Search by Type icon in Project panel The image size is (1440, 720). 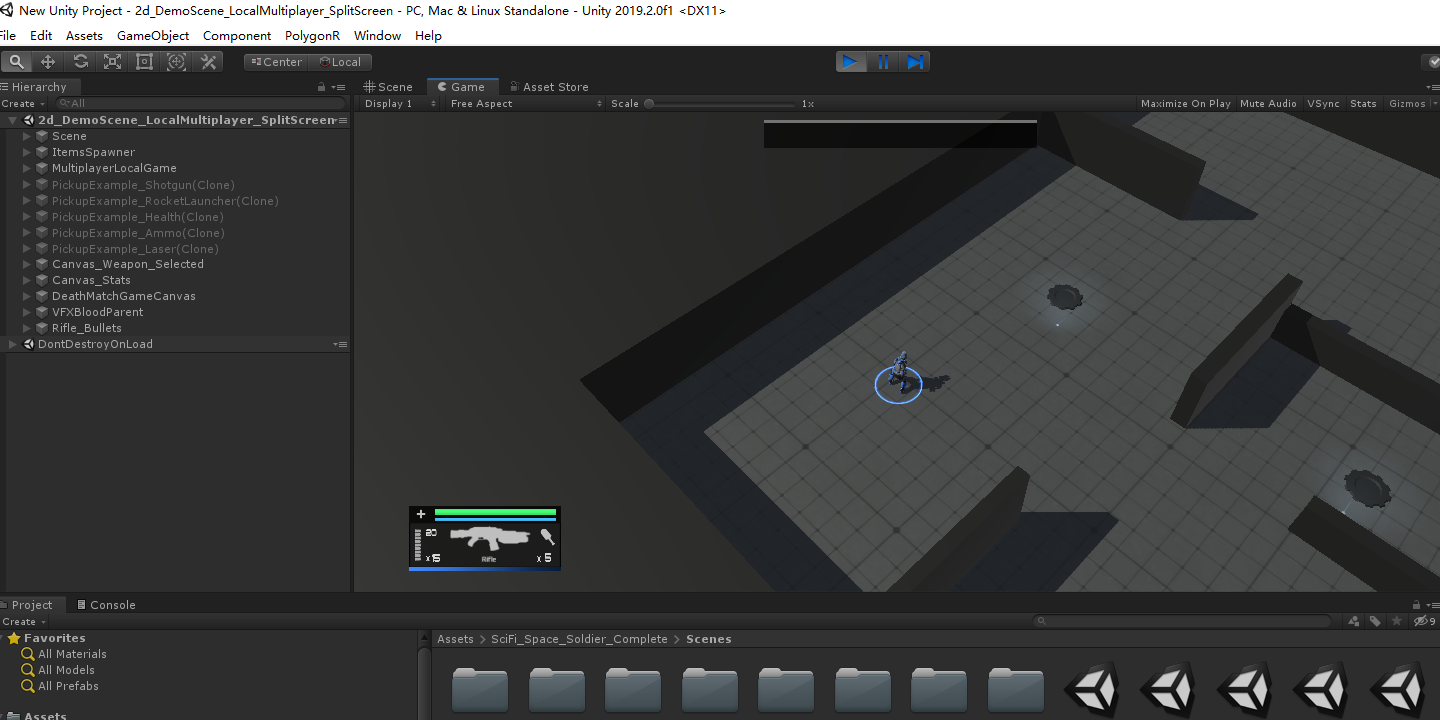point(1354,621)
